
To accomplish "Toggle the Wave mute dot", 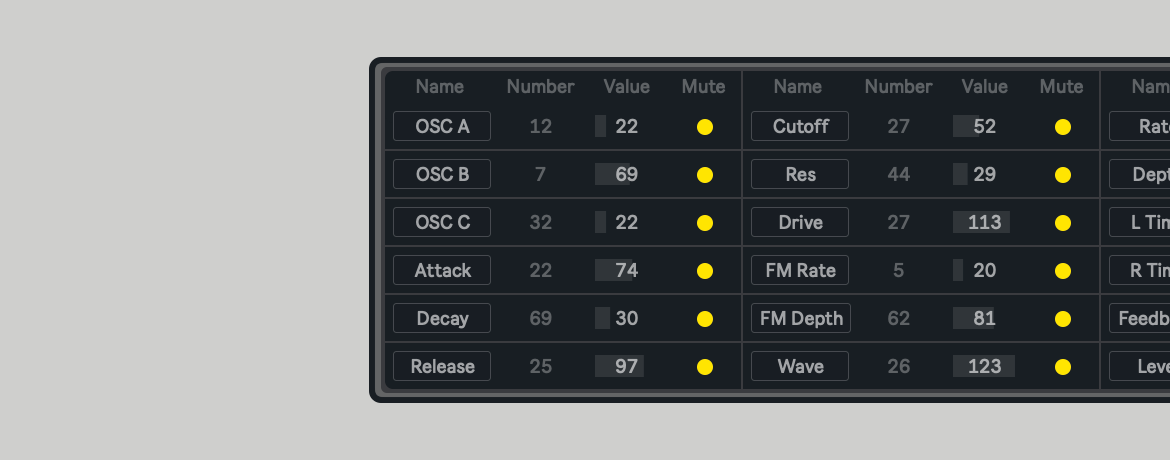I will tap(1063, 367).
